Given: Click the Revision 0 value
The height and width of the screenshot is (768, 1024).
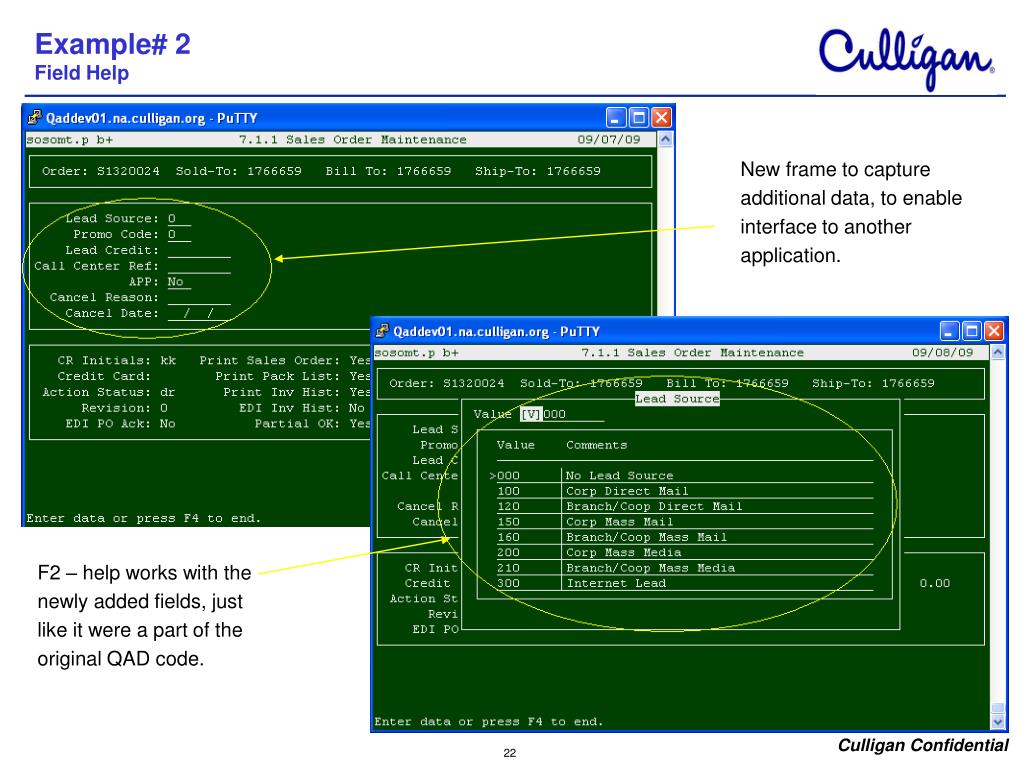Looking at the screenshot, I should [x=164, y=408].
